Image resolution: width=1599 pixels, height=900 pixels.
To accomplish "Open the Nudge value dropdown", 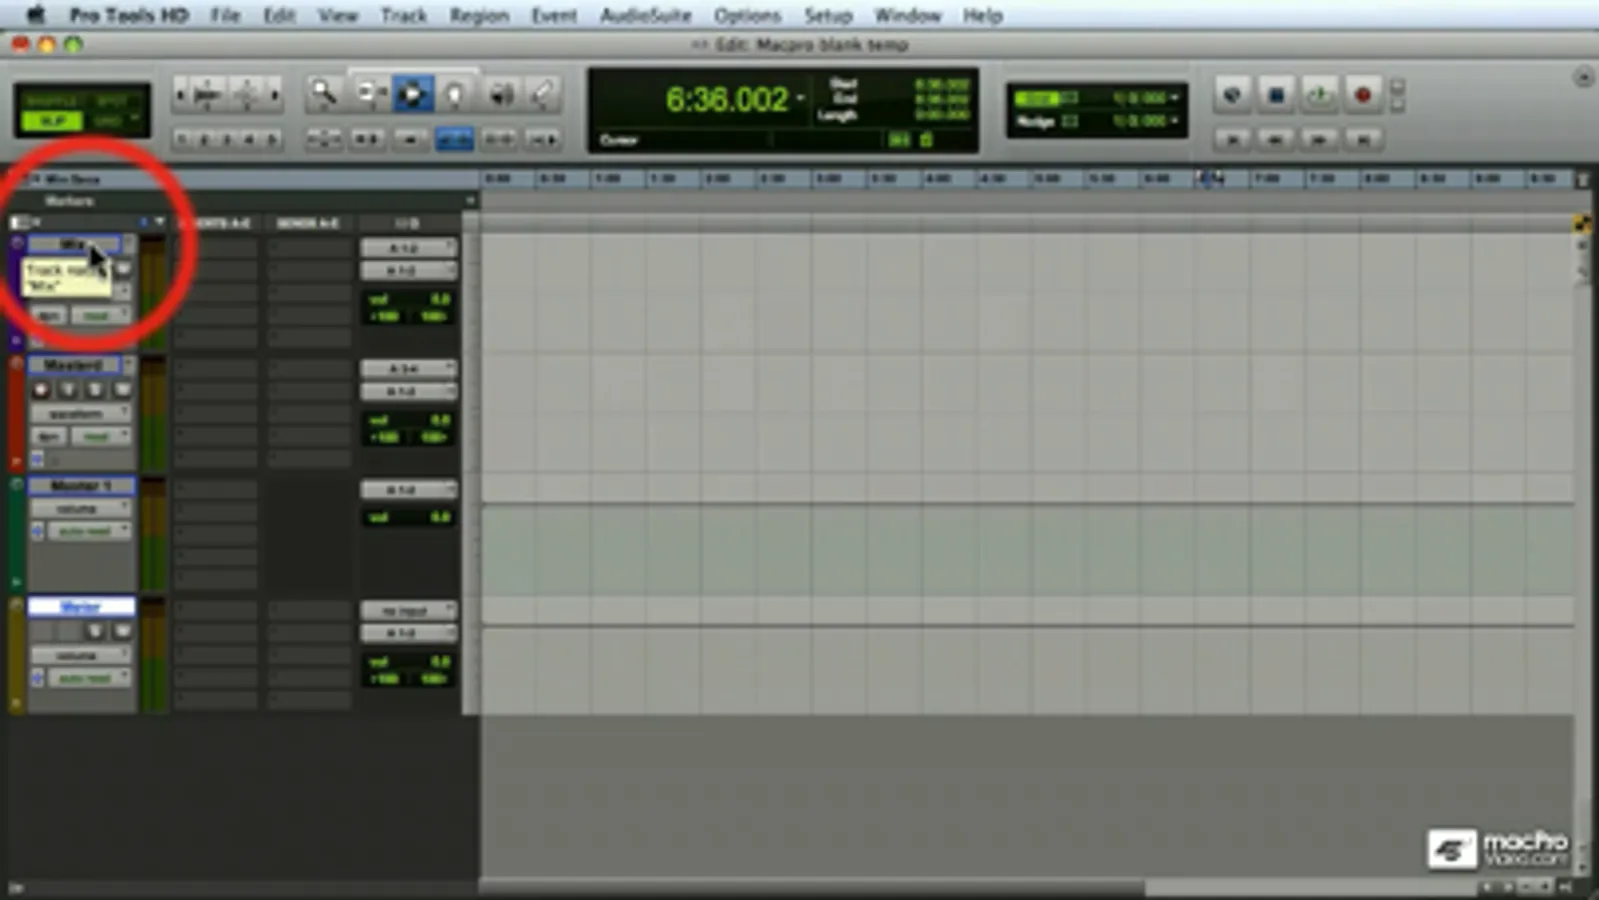I will tap(1174, 121).
